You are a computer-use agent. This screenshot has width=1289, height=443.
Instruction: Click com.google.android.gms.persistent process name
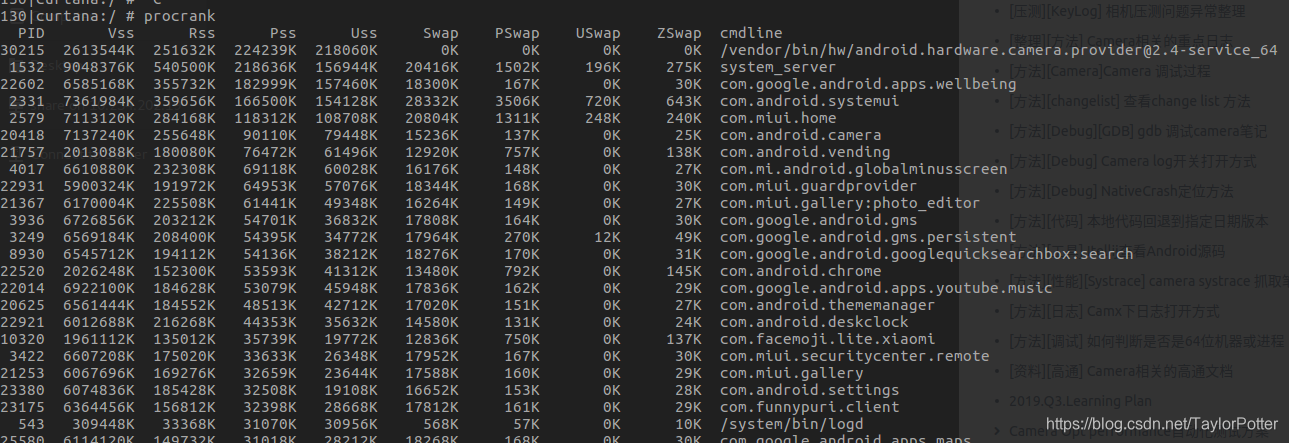pyautogui.click(x=868, y=237)
